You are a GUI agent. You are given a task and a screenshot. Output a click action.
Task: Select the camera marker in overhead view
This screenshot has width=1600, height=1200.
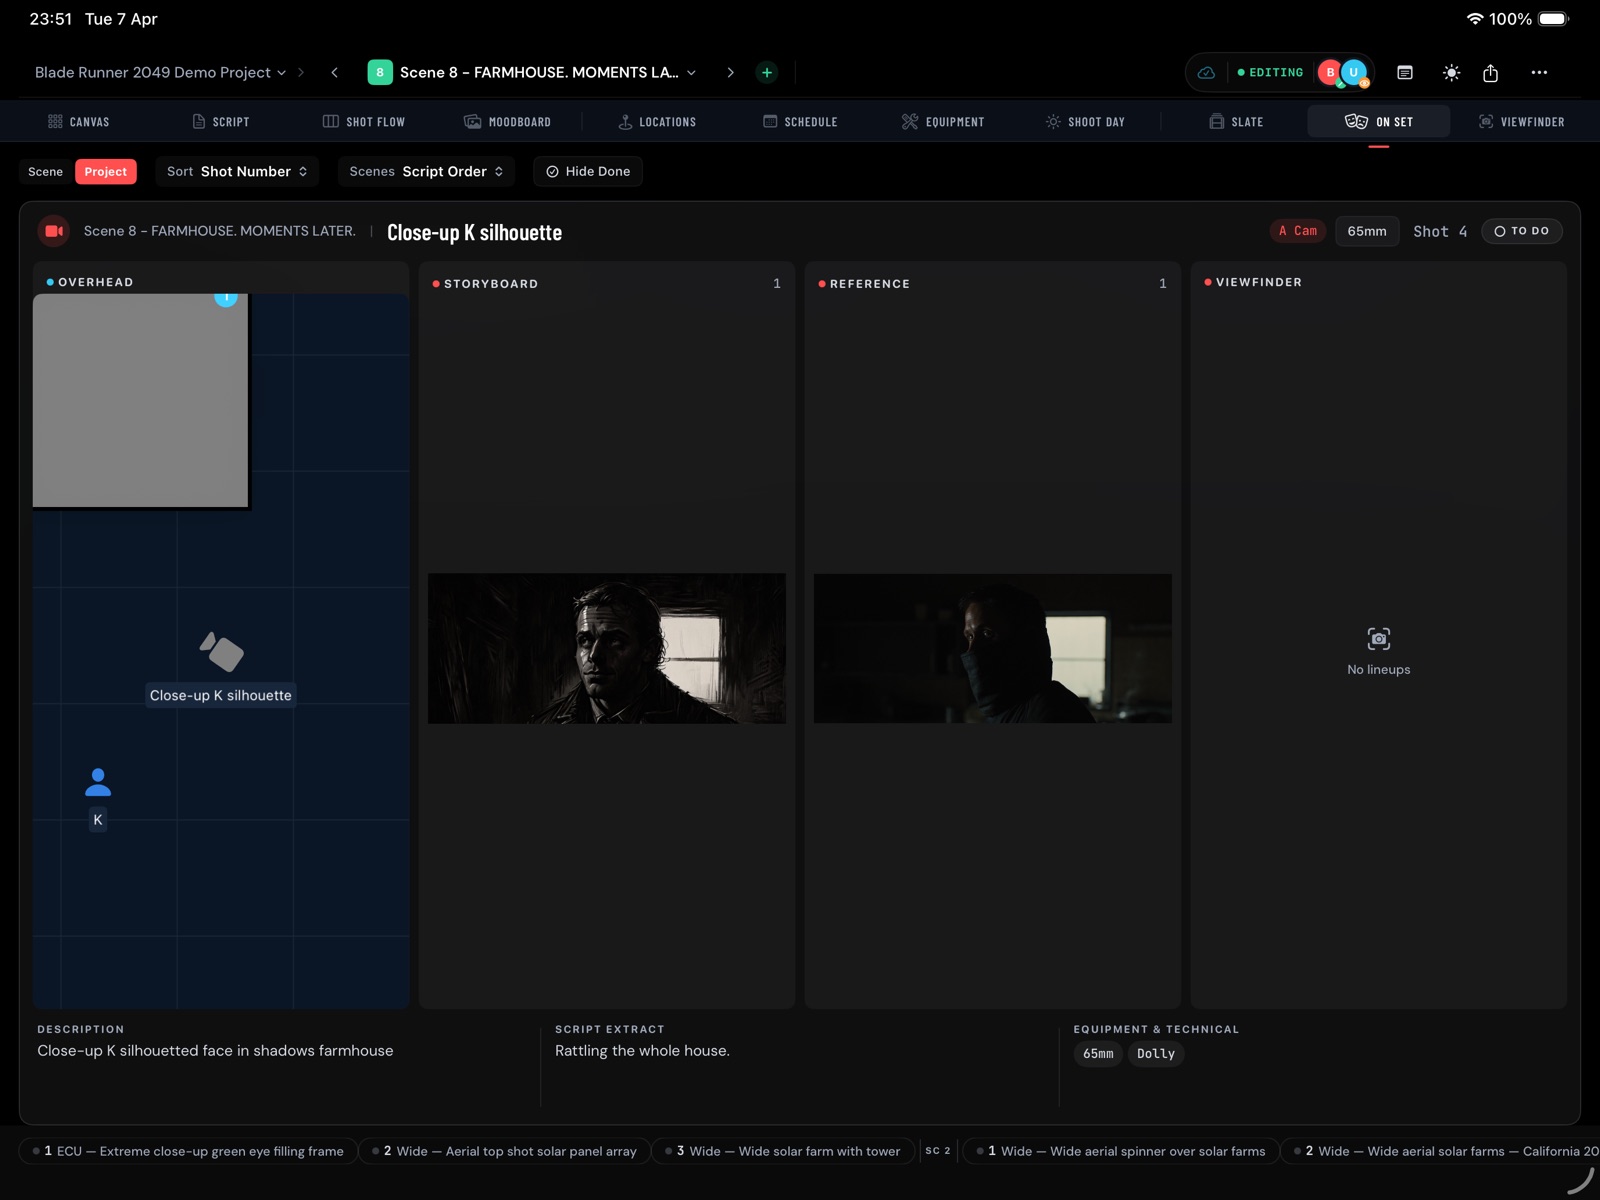(222, 653)
